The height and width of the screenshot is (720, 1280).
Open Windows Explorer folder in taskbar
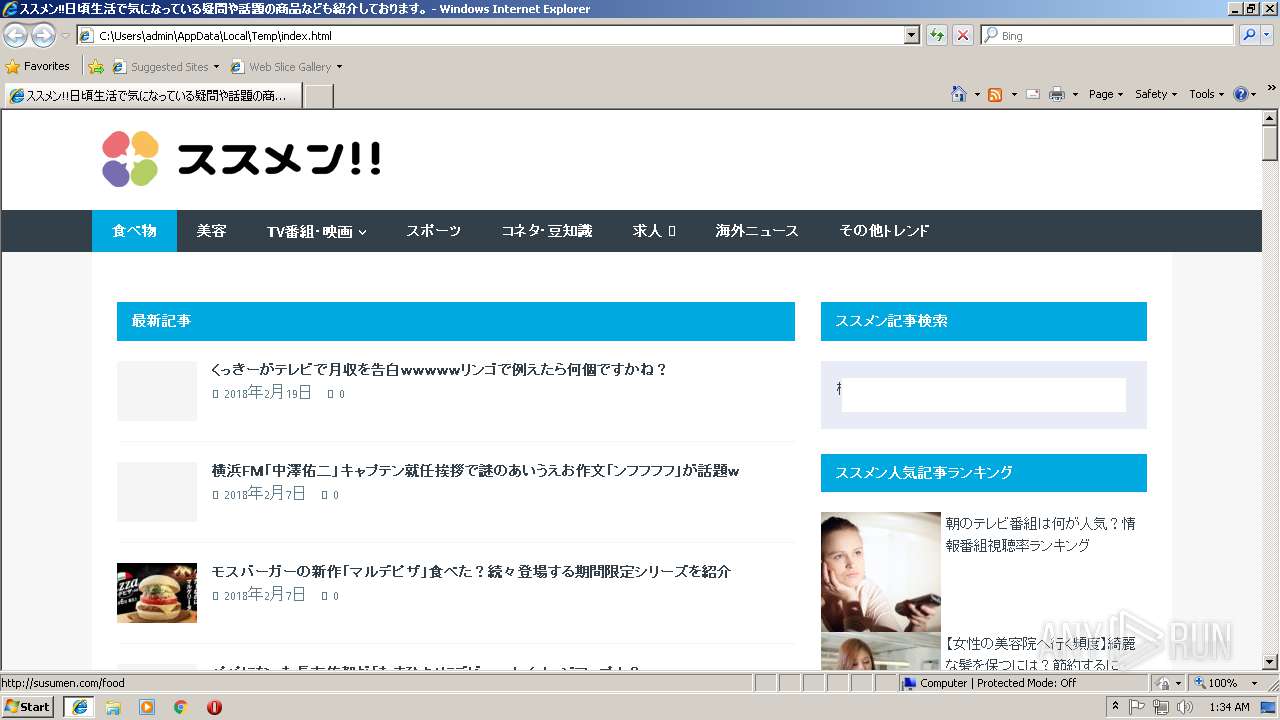point(113,707)
